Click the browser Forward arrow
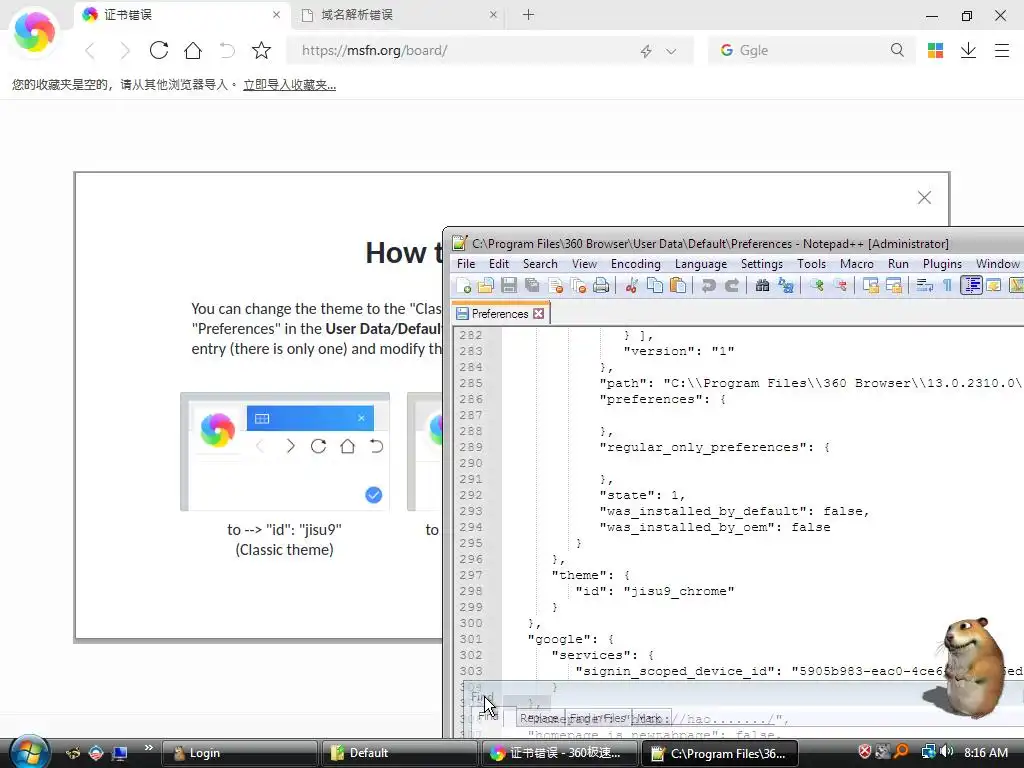Screen dimensions: 1024x768 click(x=125, y=50)
